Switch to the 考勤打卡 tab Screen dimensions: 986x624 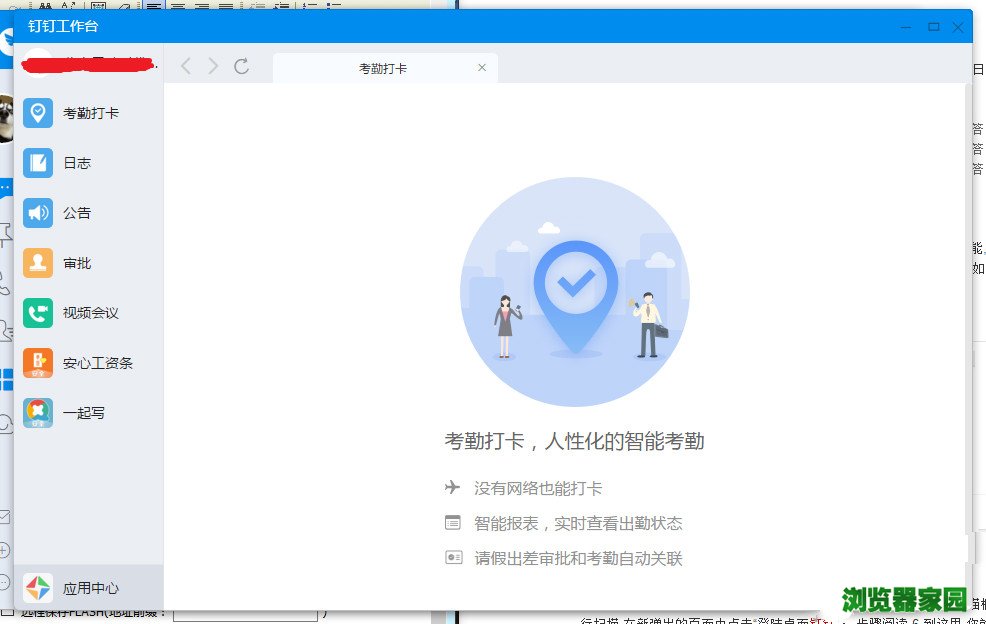tap(385, 67)
